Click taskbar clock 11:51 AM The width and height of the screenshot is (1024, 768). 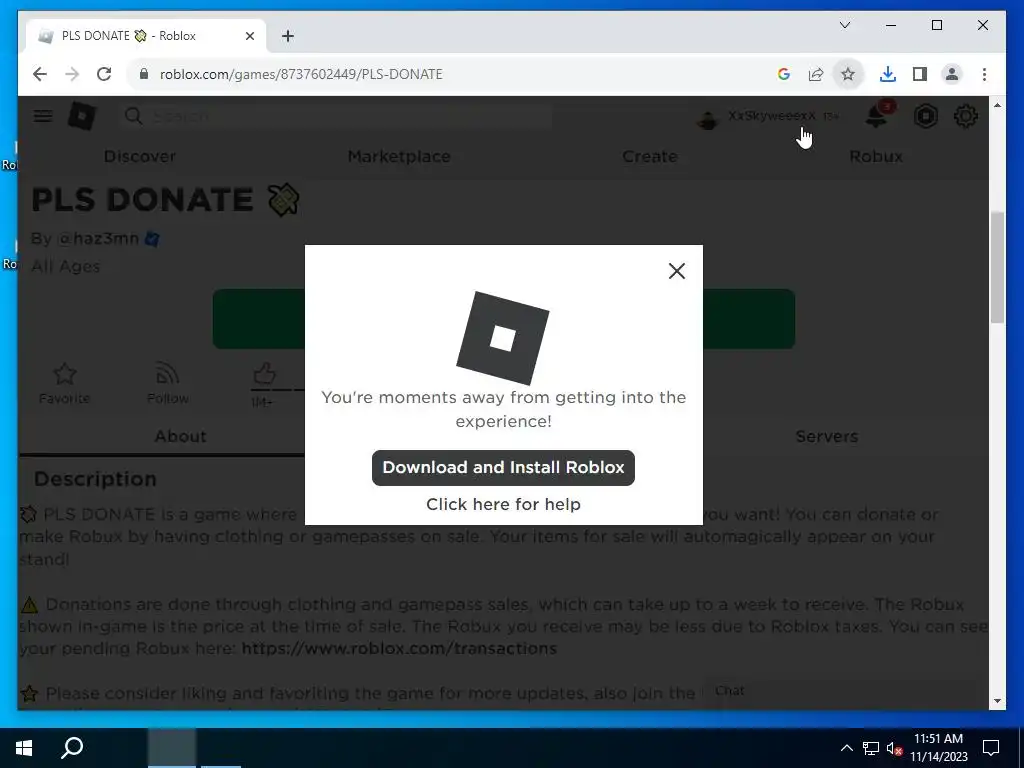pyautogui.click(x=938, y=739)
